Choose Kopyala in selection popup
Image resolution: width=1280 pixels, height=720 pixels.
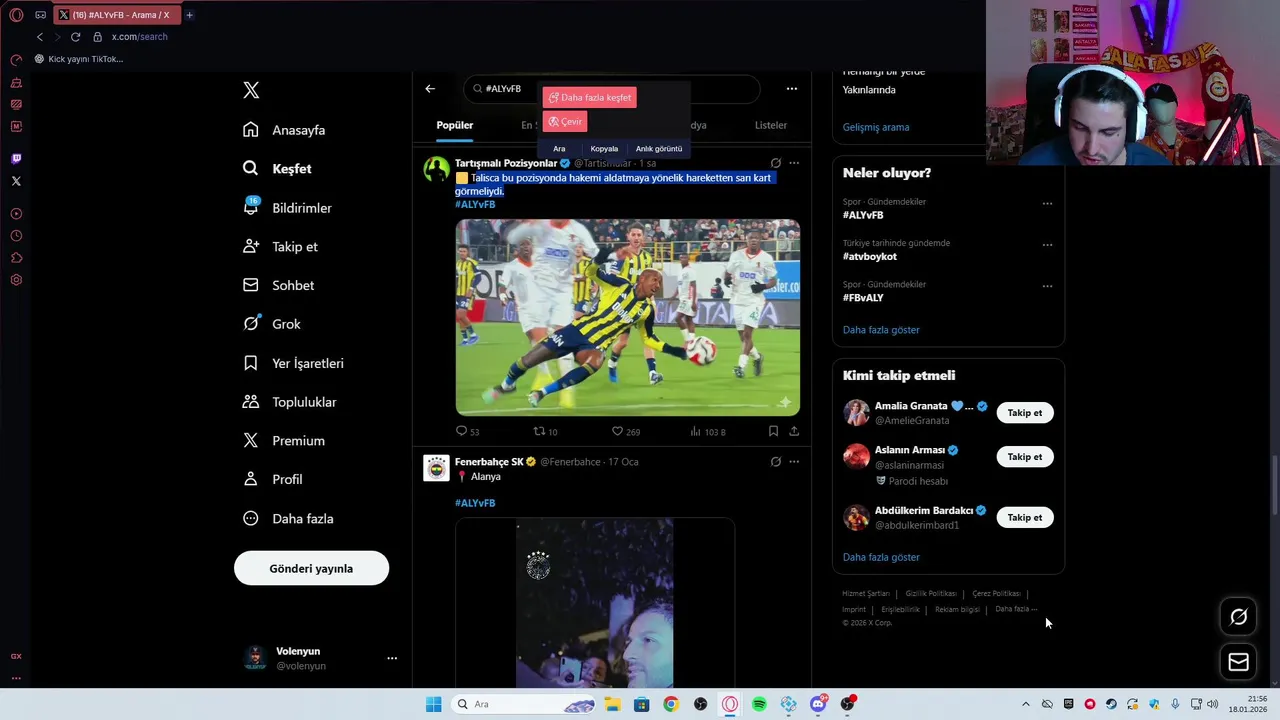pos(604,149)
